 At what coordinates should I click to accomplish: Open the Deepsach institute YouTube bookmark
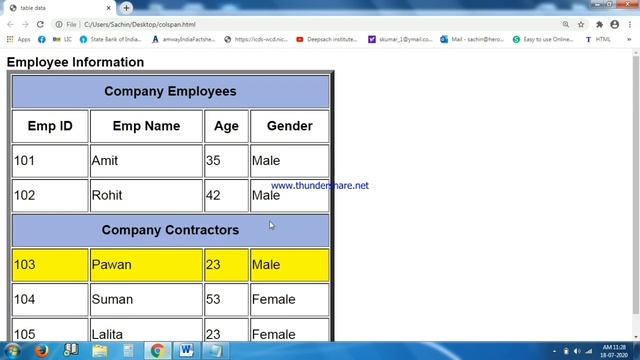pyautogui.click(x=327, y=39)
